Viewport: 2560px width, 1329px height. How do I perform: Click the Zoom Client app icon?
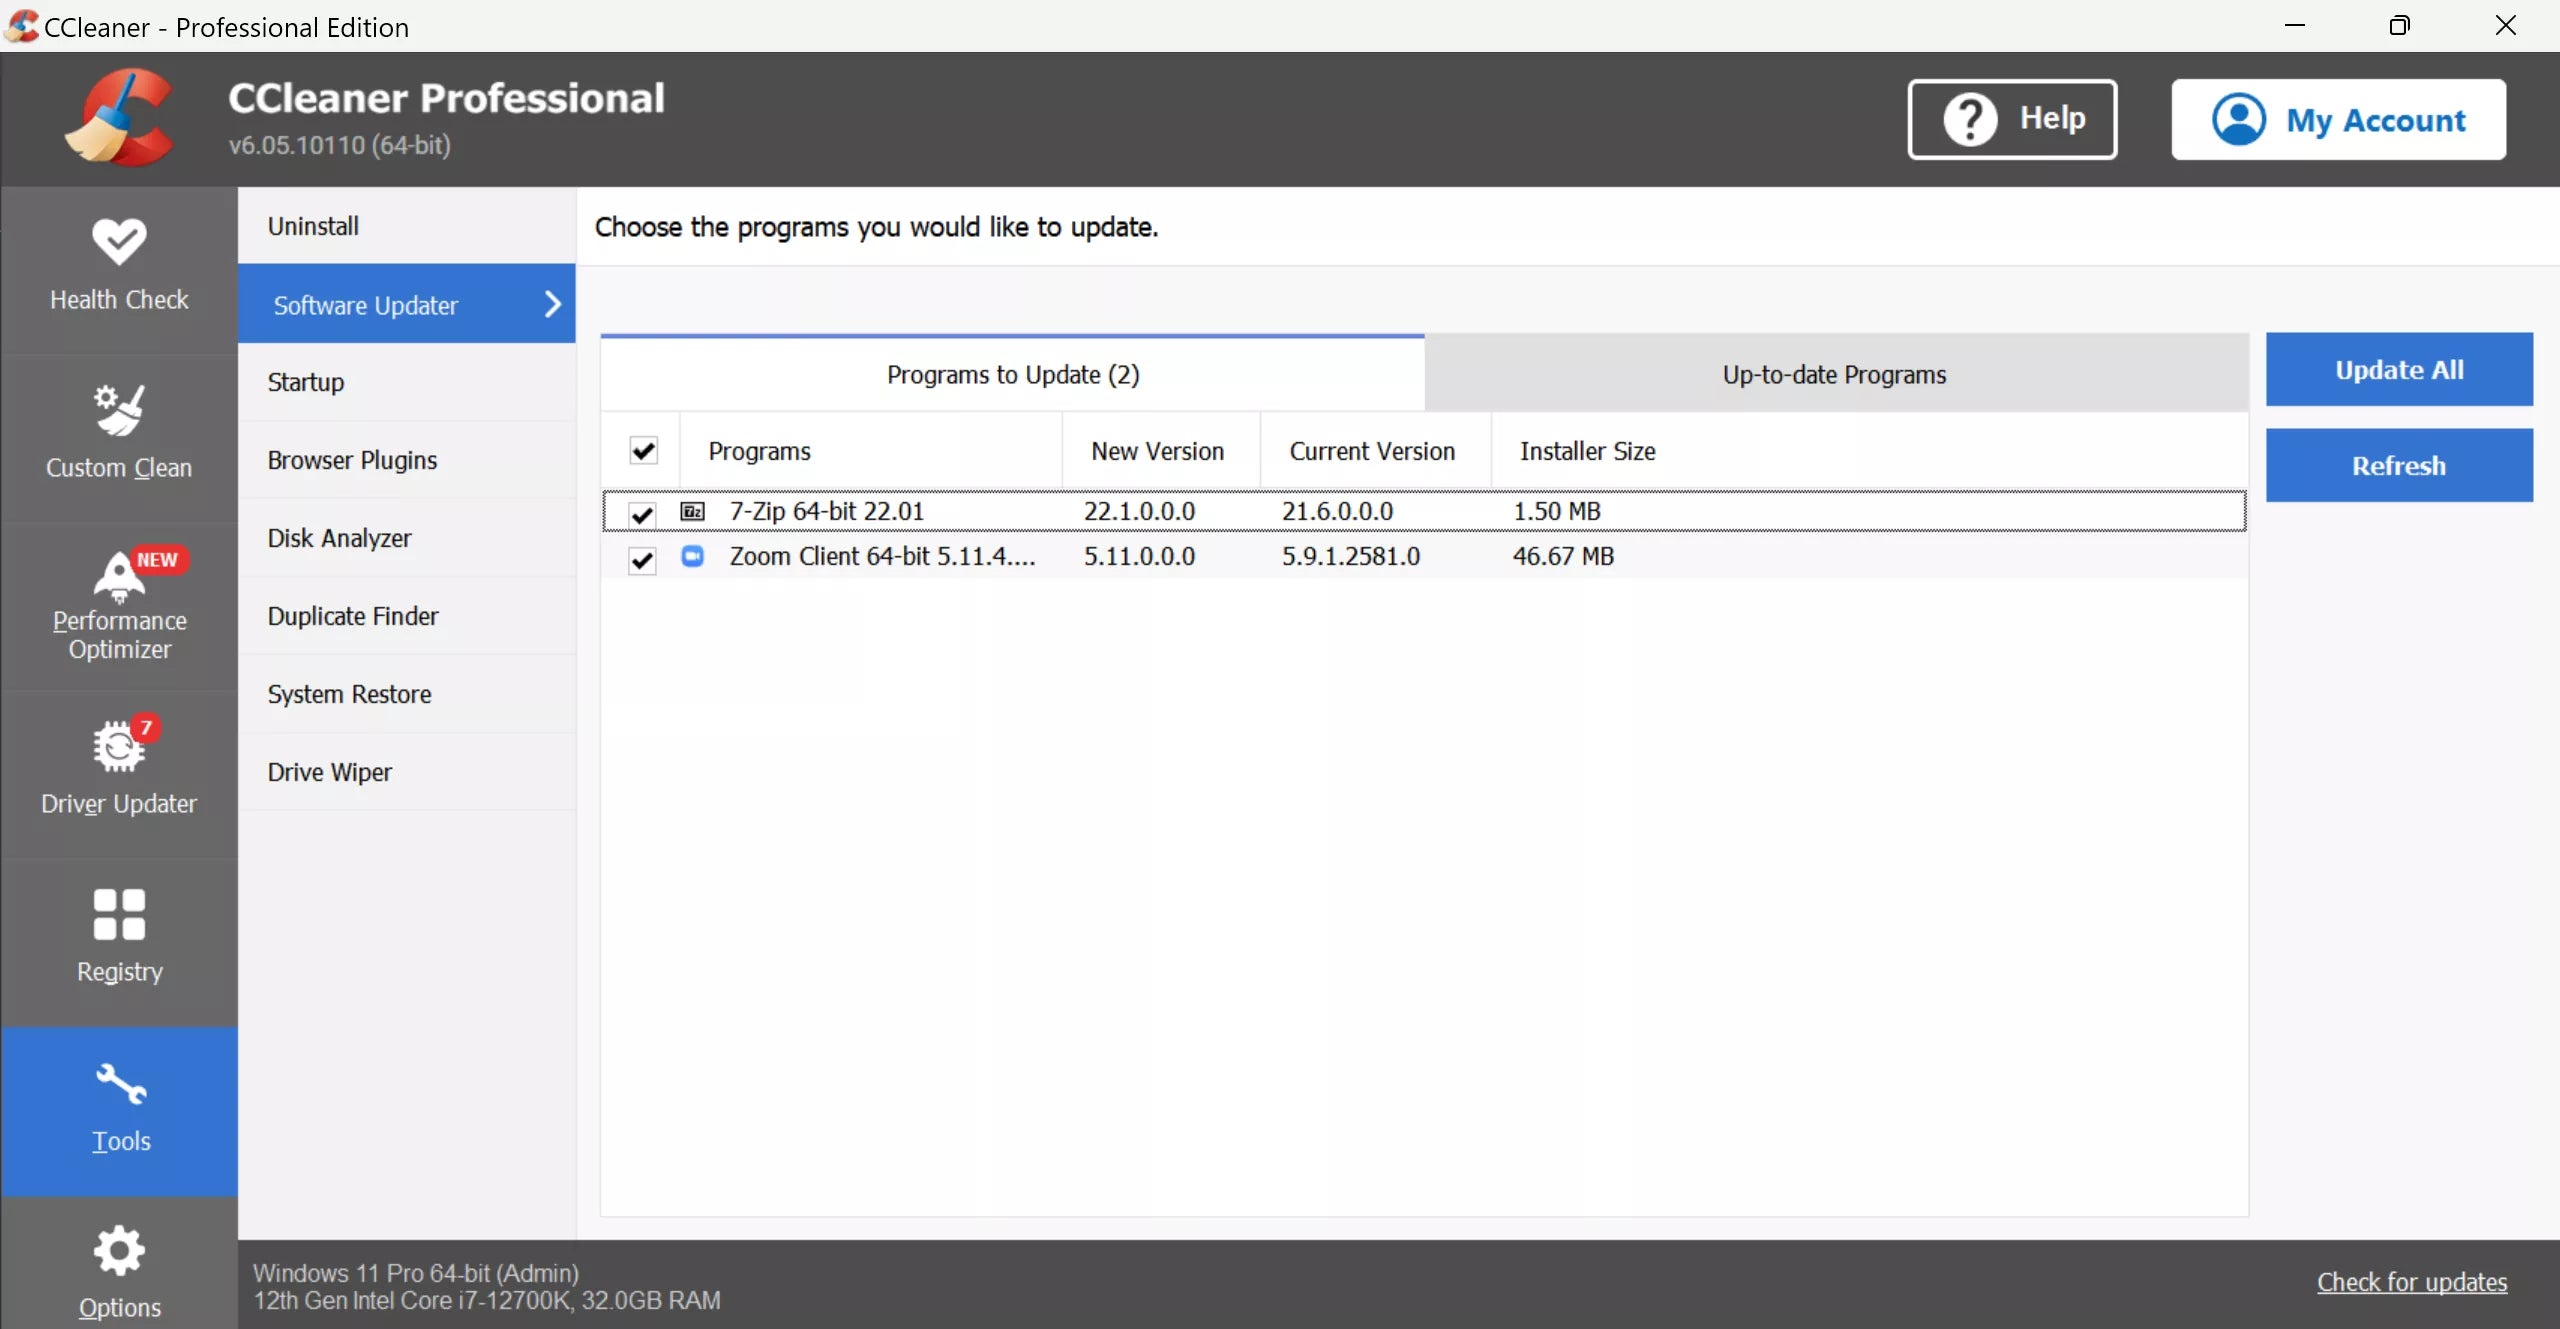(x=692, y=557)
